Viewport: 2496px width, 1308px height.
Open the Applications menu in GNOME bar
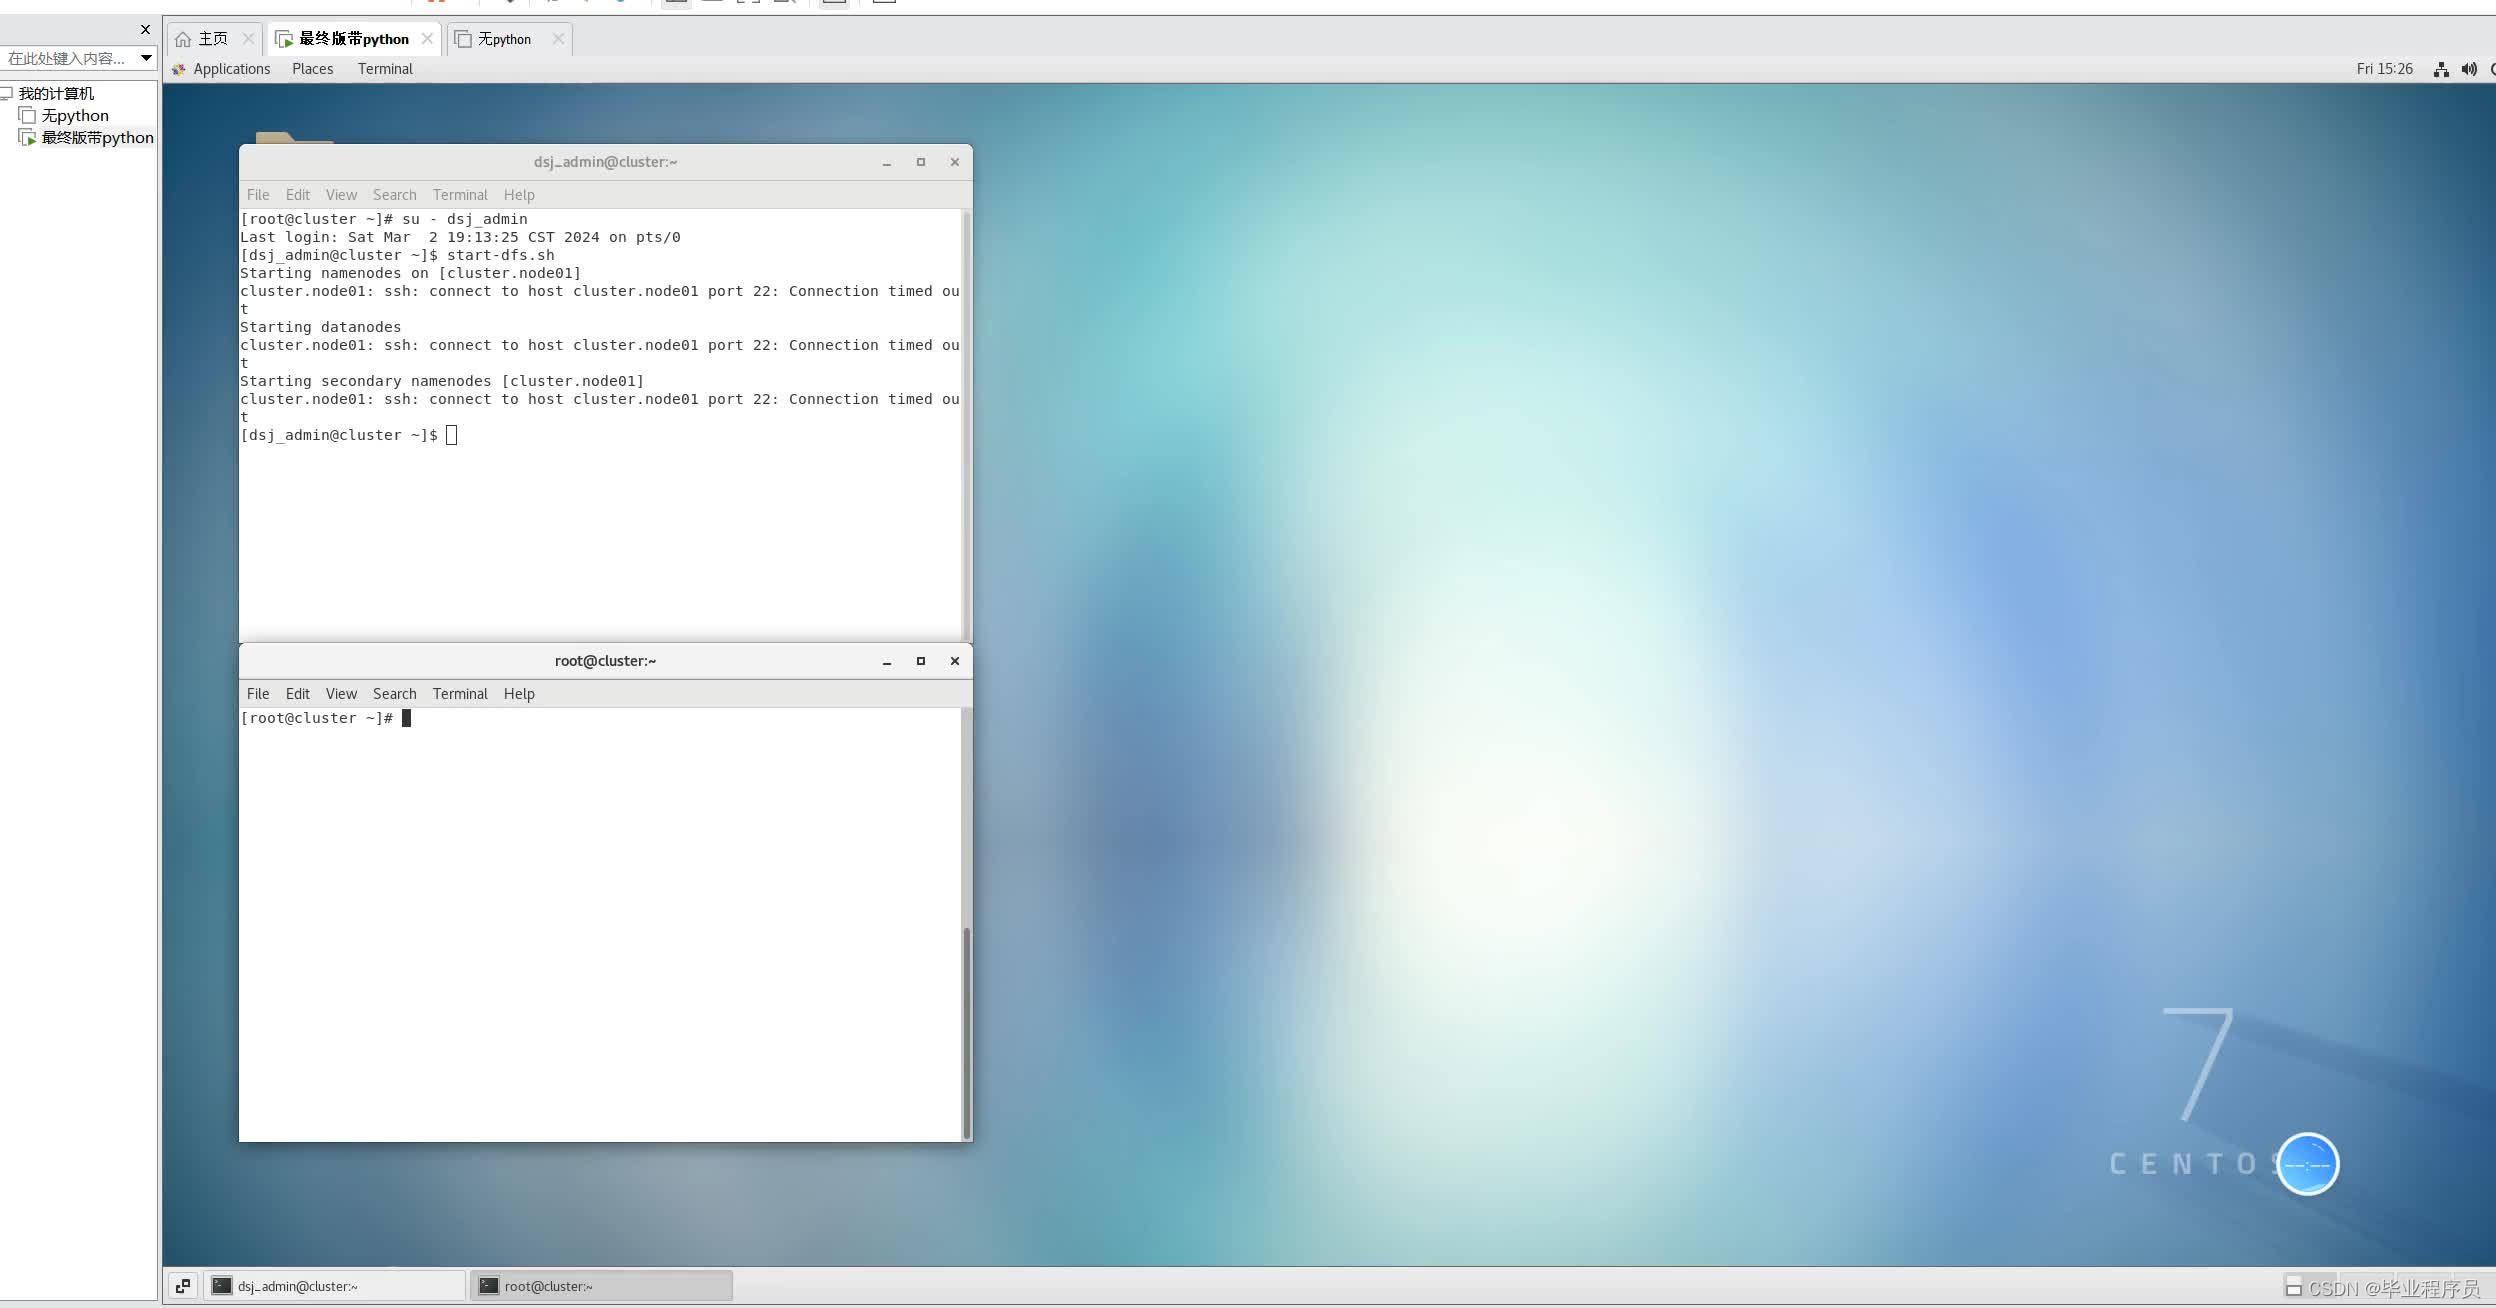[x=231, y=69]
